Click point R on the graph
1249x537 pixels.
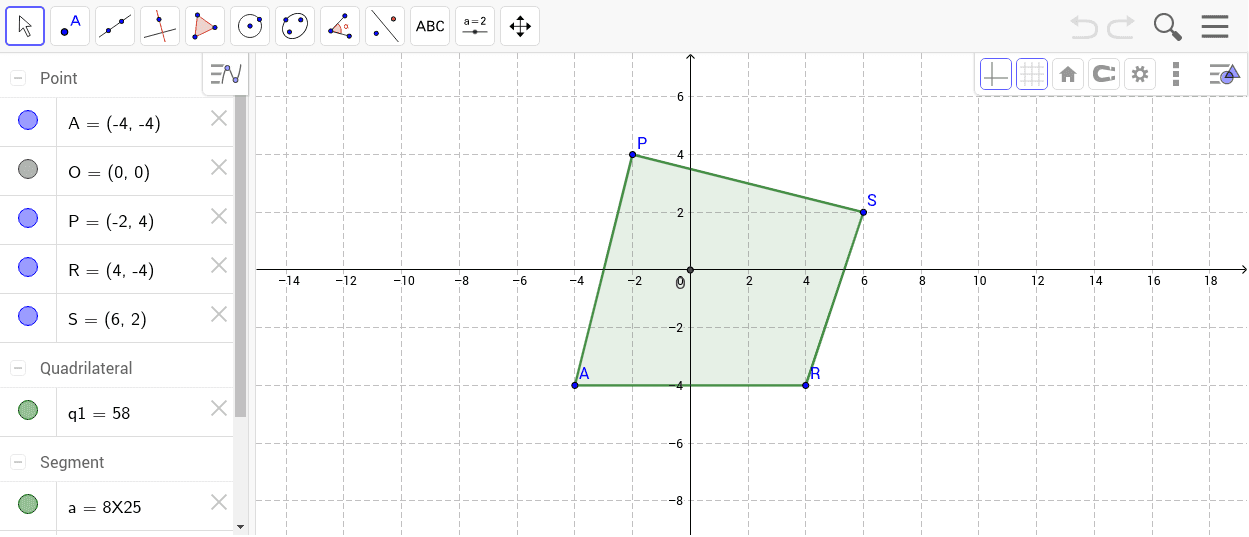(805, 385)
